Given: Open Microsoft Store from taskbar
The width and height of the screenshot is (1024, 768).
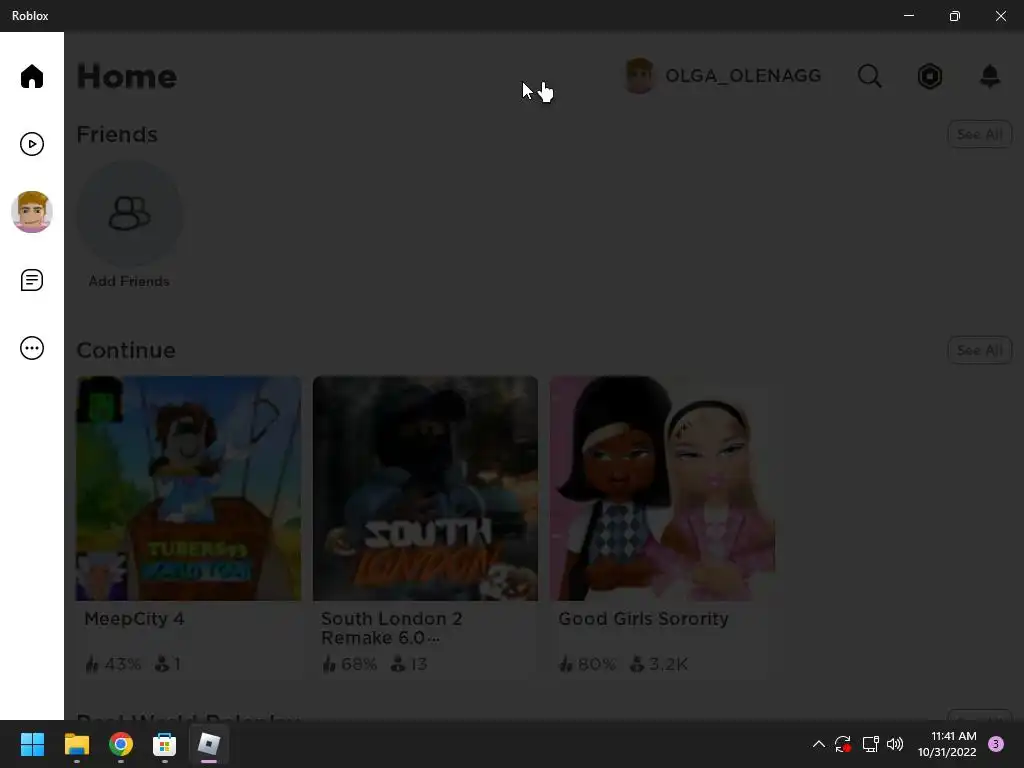Looking at the screenshot, I should (165, 744).
